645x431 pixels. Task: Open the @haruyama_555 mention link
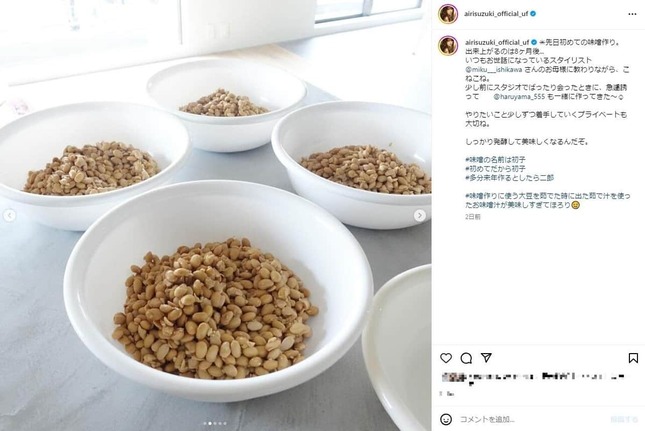[x=519, y=97]
